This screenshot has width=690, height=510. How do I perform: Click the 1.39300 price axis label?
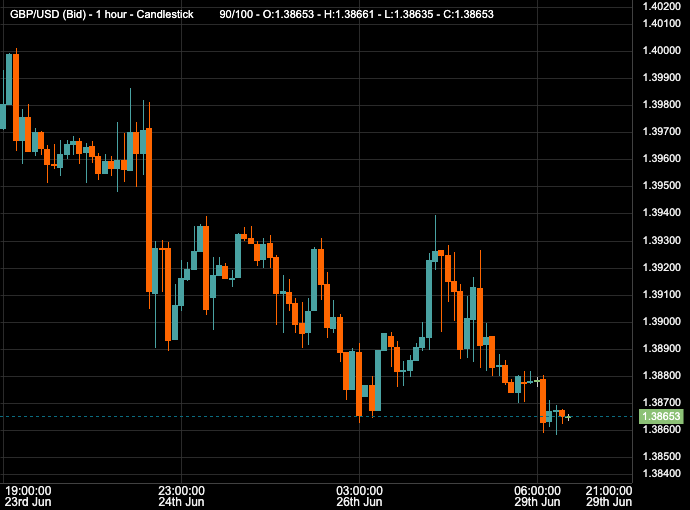[662, 241]
